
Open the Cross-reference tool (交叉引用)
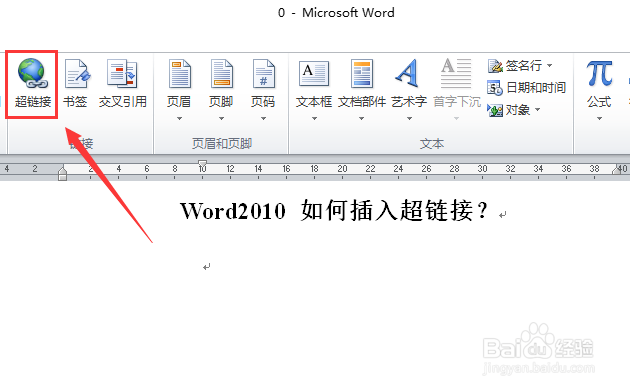(122, 74)
